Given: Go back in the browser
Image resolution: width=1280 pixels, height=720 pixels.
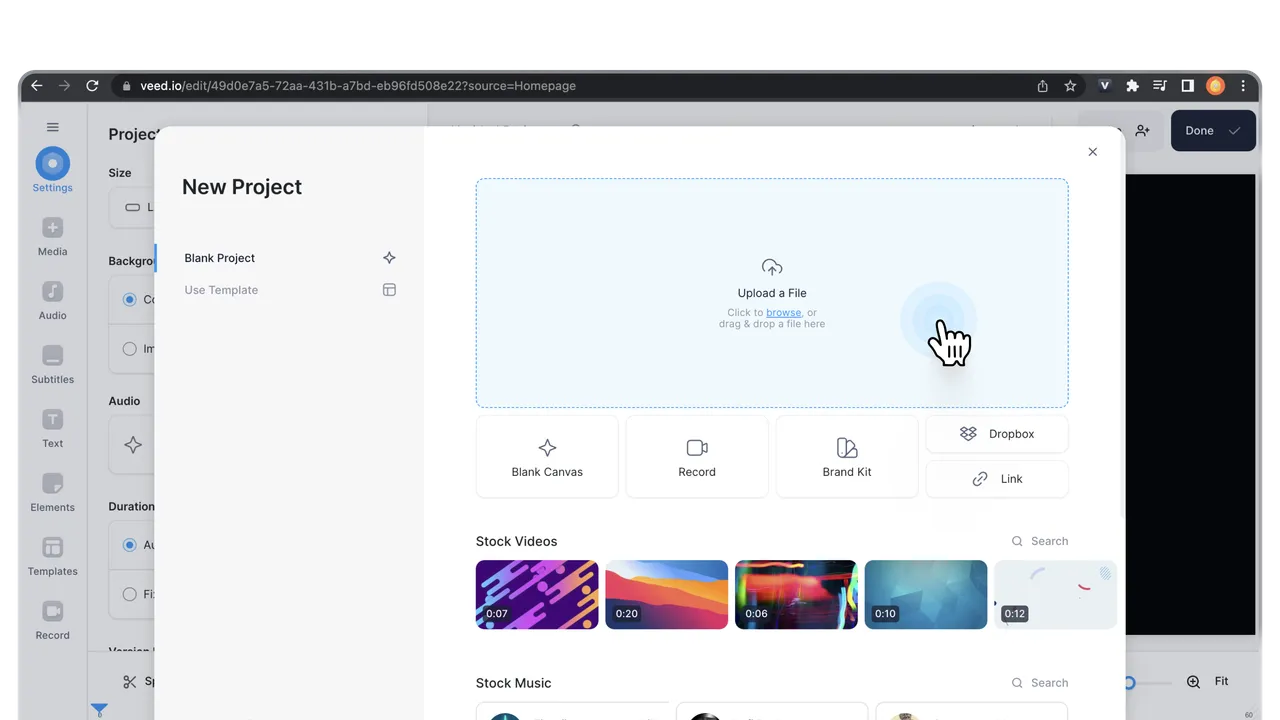Looking at the screenshot, I should coord(37,86).
